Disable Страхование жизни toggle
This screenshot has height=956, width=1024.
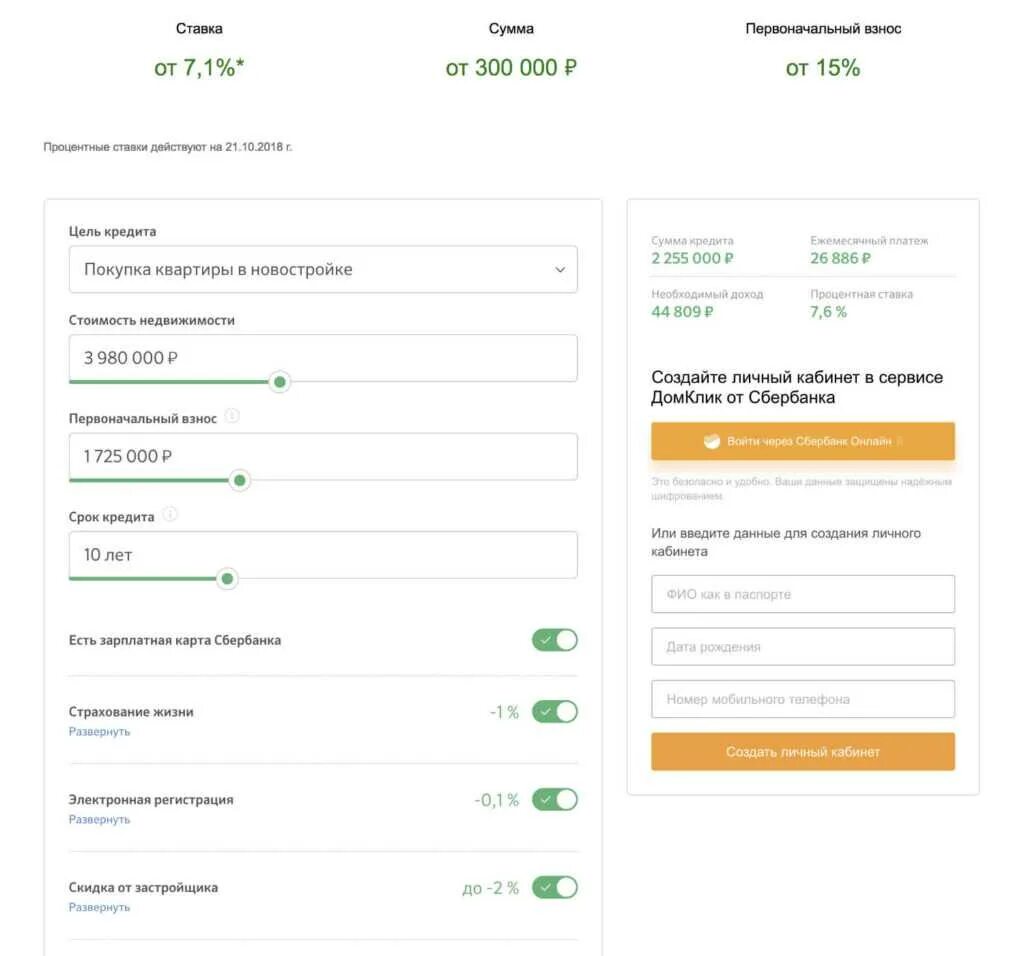click(x=555, y=712)
